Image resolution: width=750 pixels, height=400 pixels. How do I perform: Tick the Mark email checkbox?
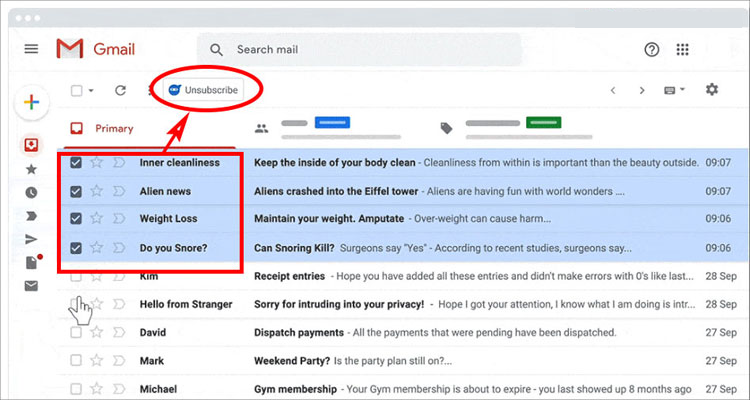tap(76, 360)
